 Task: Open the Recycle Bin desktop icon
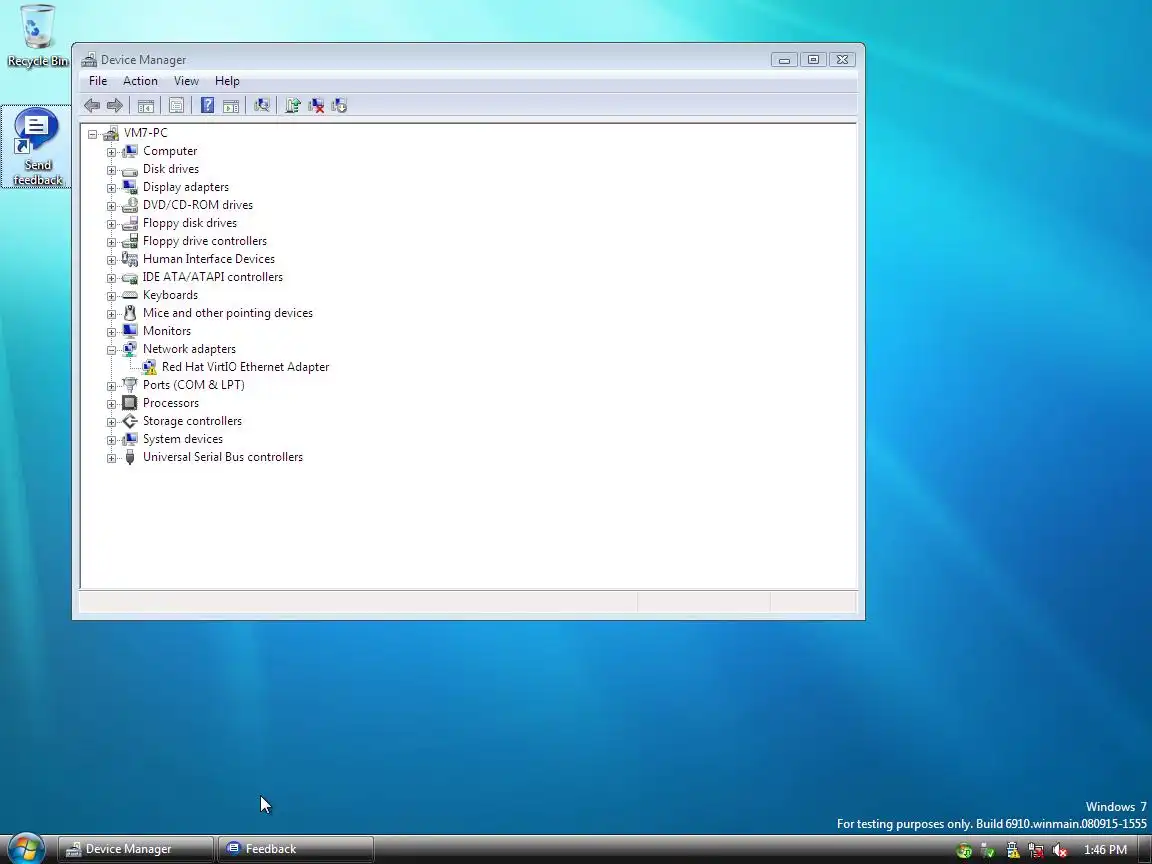coord(37,35)
